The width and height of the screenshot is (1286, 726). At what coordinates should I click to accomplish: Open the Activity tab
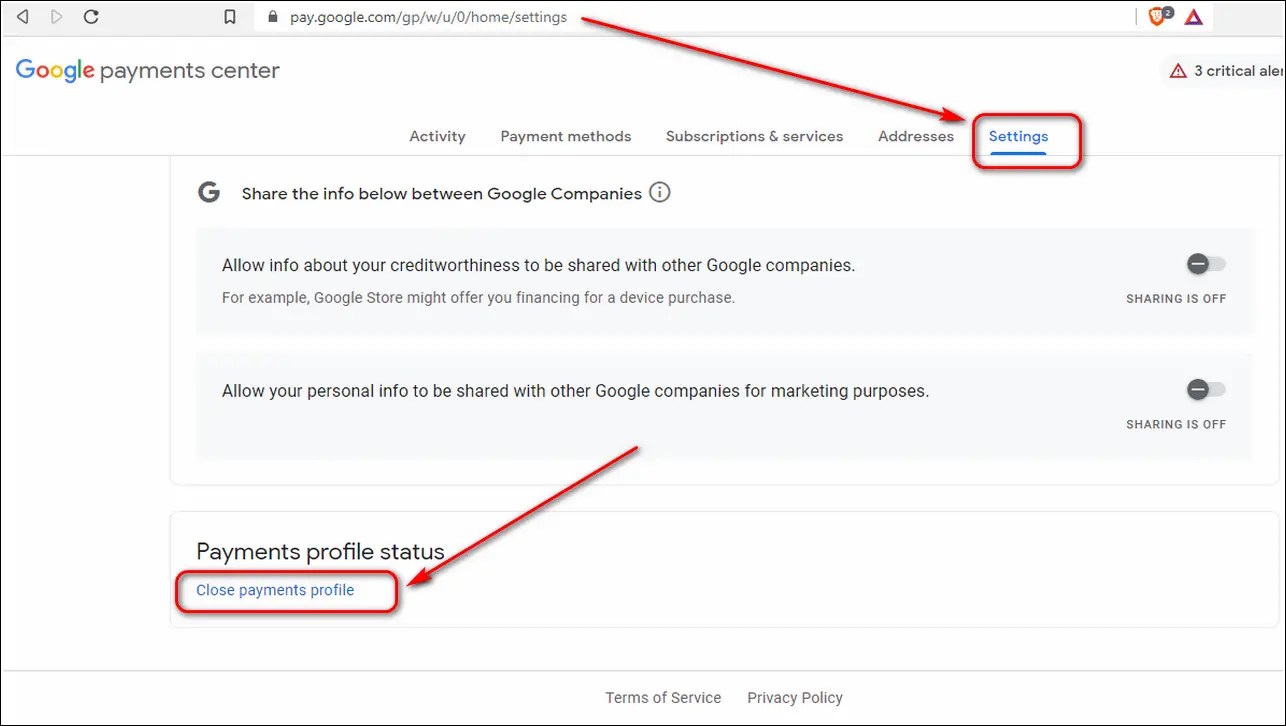(x=437, y=136)
